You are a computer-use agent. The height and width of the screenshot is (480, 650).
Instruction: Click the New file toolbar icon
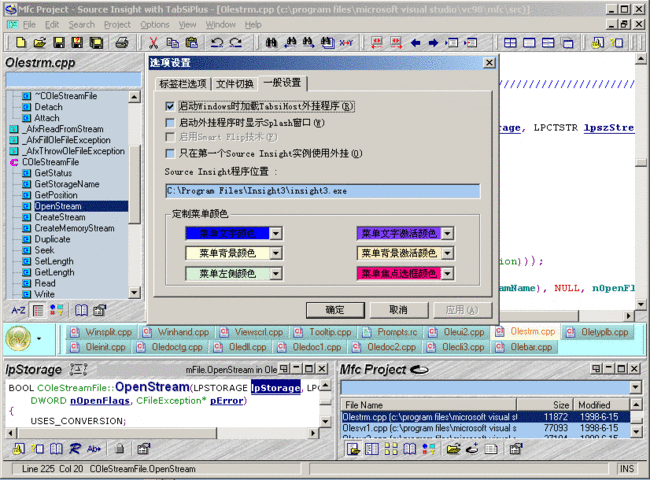pyautogui.click(x=21, y=42)
